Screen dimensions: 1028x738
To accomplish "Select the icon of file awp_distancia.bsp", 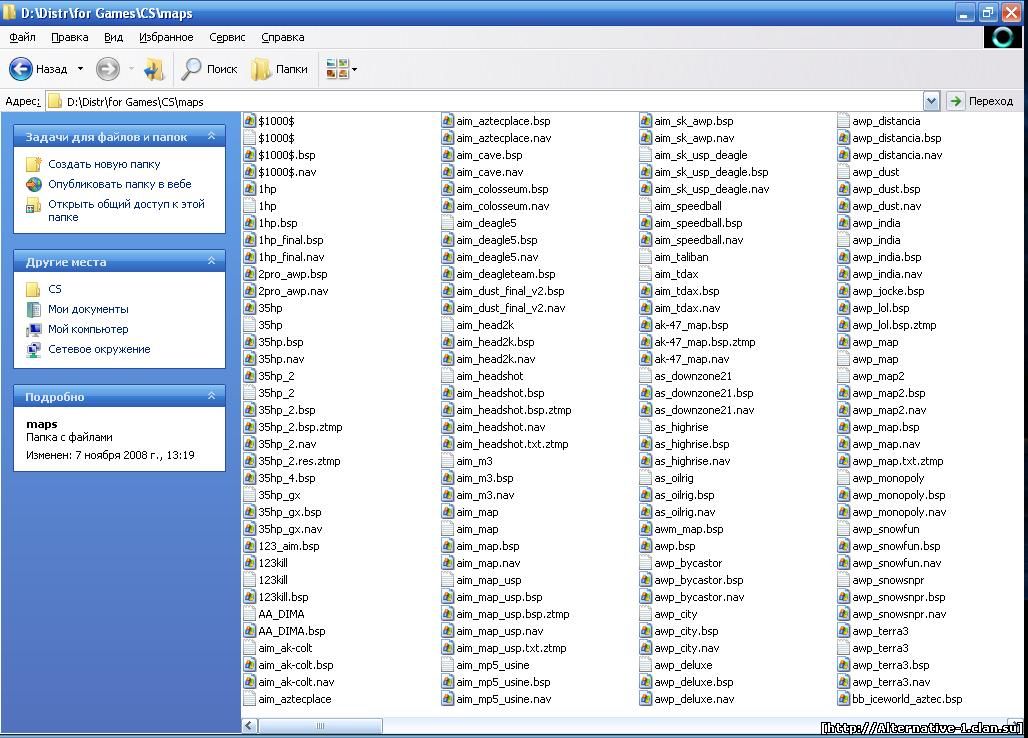I will 844,138.
